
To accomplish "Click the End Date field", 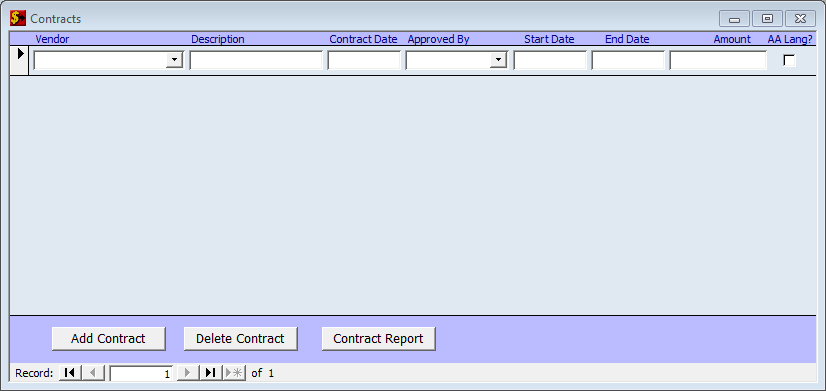I will click(x=628, y=60).
